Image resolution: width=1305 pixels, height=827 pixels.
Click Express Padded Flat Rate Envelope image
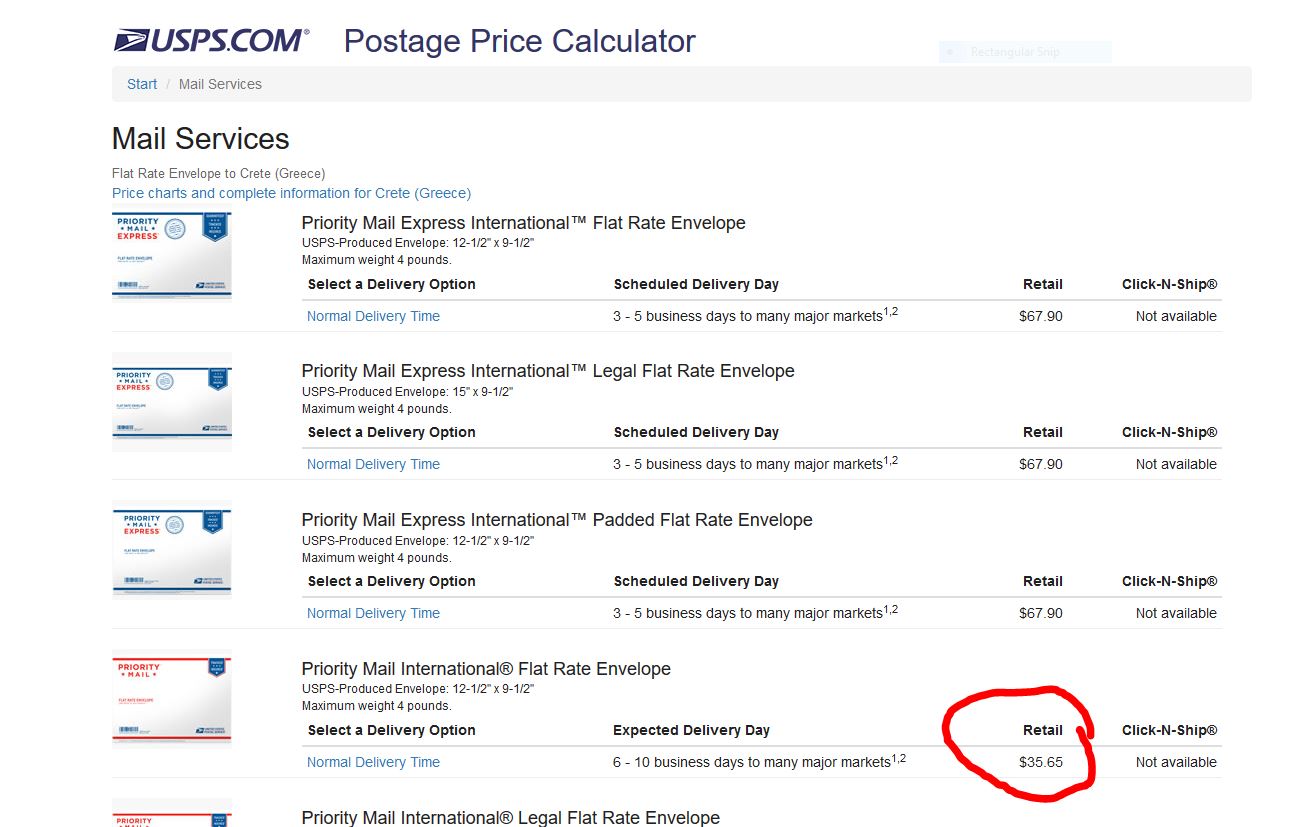pos(172,551)
